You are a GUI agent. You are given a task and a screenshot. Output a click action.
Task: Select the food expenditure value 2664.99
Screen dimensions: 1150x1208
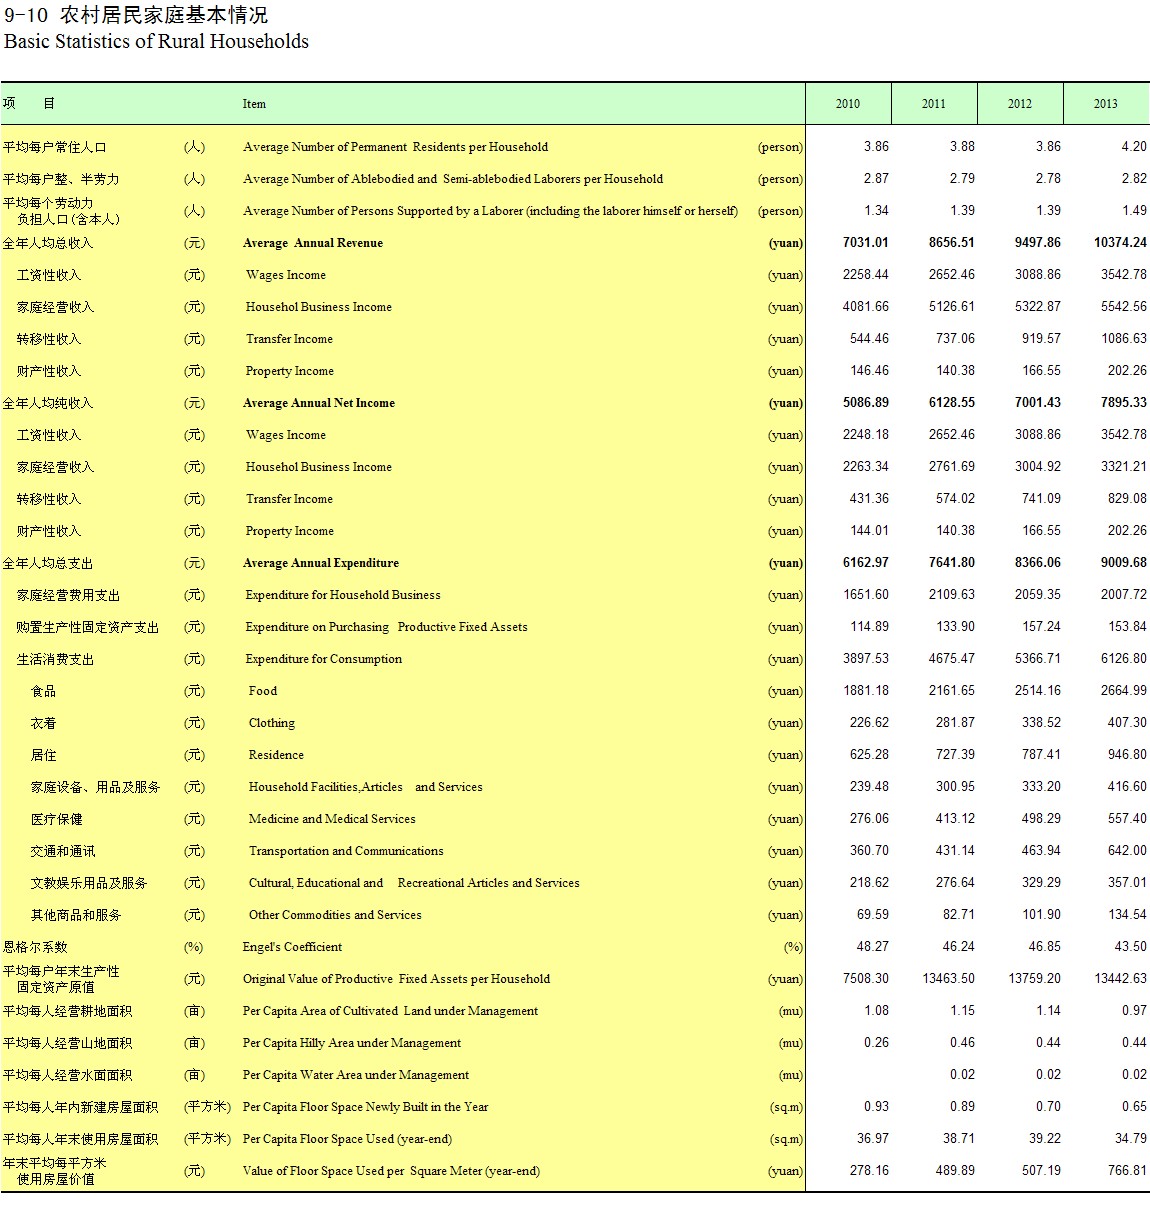click(1124, 691)
